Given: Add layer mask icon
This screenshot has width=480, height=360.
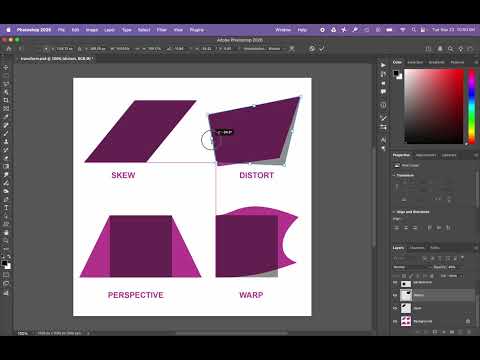Looking at the screenshot, I should point(435,332).
